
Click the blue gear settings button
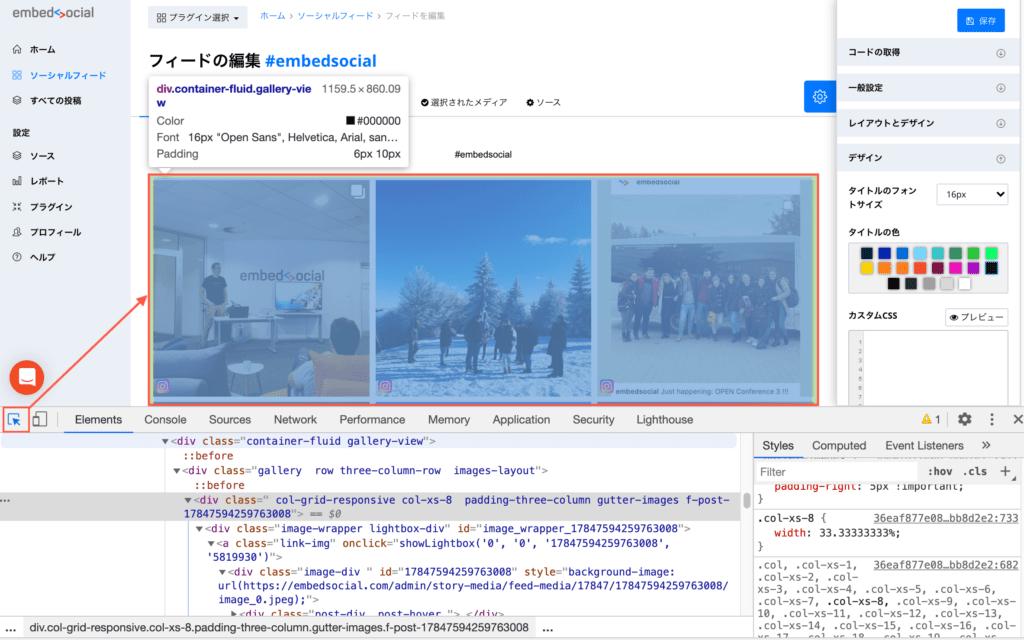820,97
